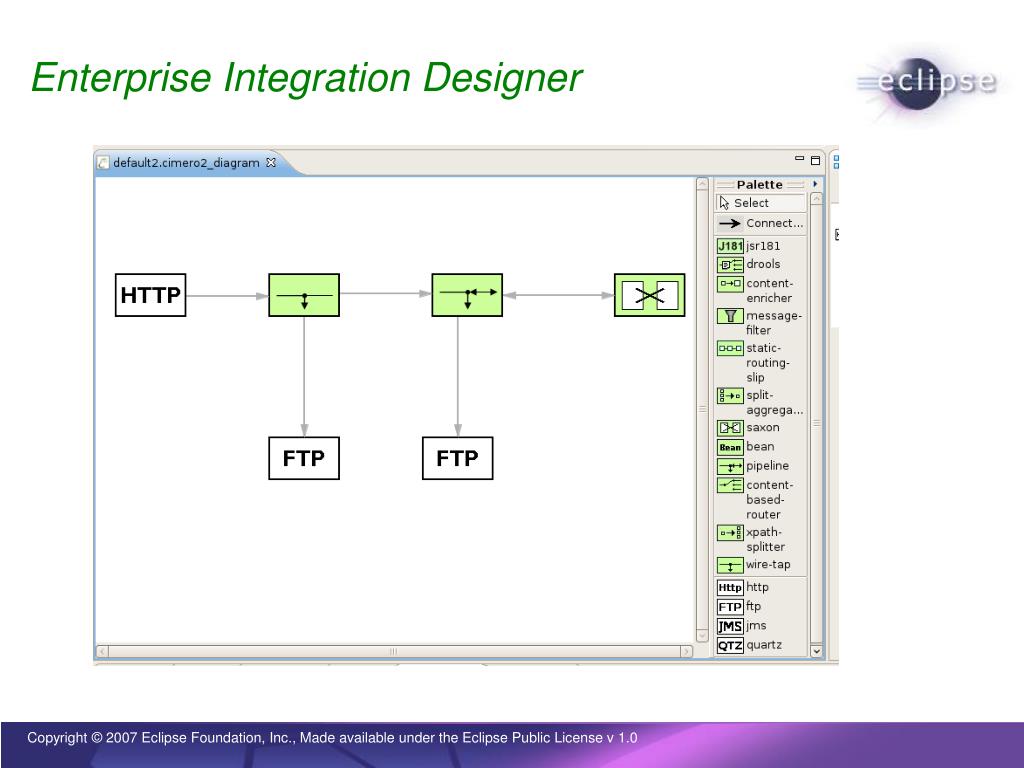This screenshot has height=768, width=1024.
Task: Open the default2.cimero2_diagram tab
Action: click(186, 163)
